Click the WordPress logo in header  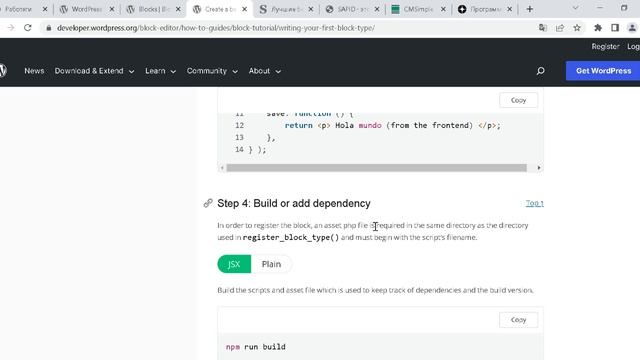click(3, 71)
